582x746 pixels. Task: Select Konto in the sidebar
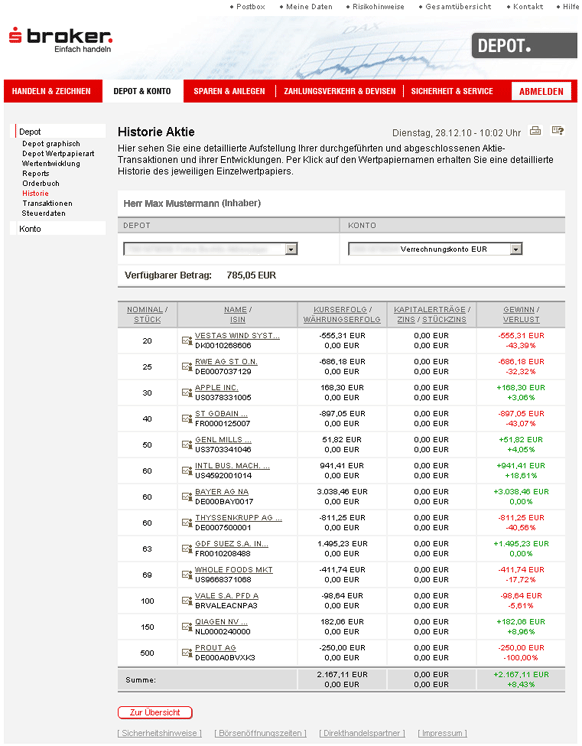[30, 229]
